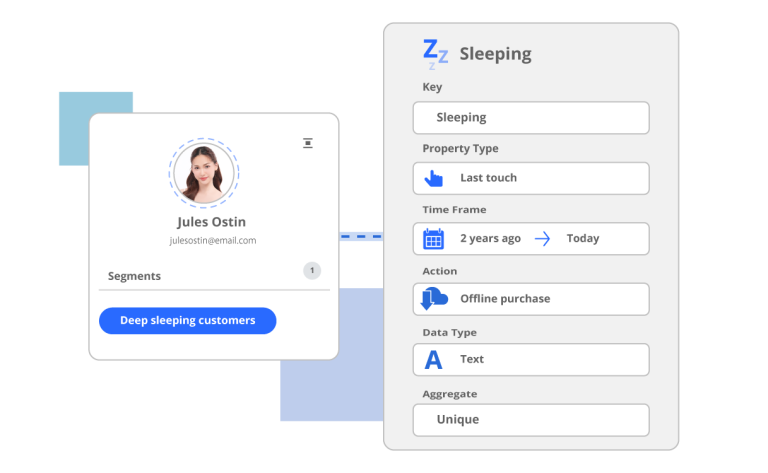Open the Property Type Last touch dropdown
Screen dimensions: 768x473
(x=531, y=178)
